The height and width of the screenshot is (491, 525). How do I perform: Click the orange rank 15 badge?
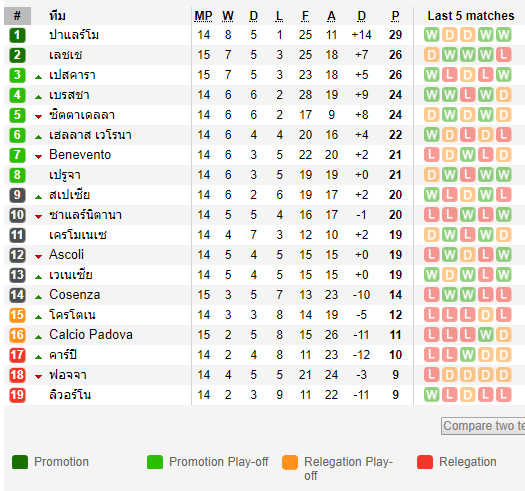17,315
